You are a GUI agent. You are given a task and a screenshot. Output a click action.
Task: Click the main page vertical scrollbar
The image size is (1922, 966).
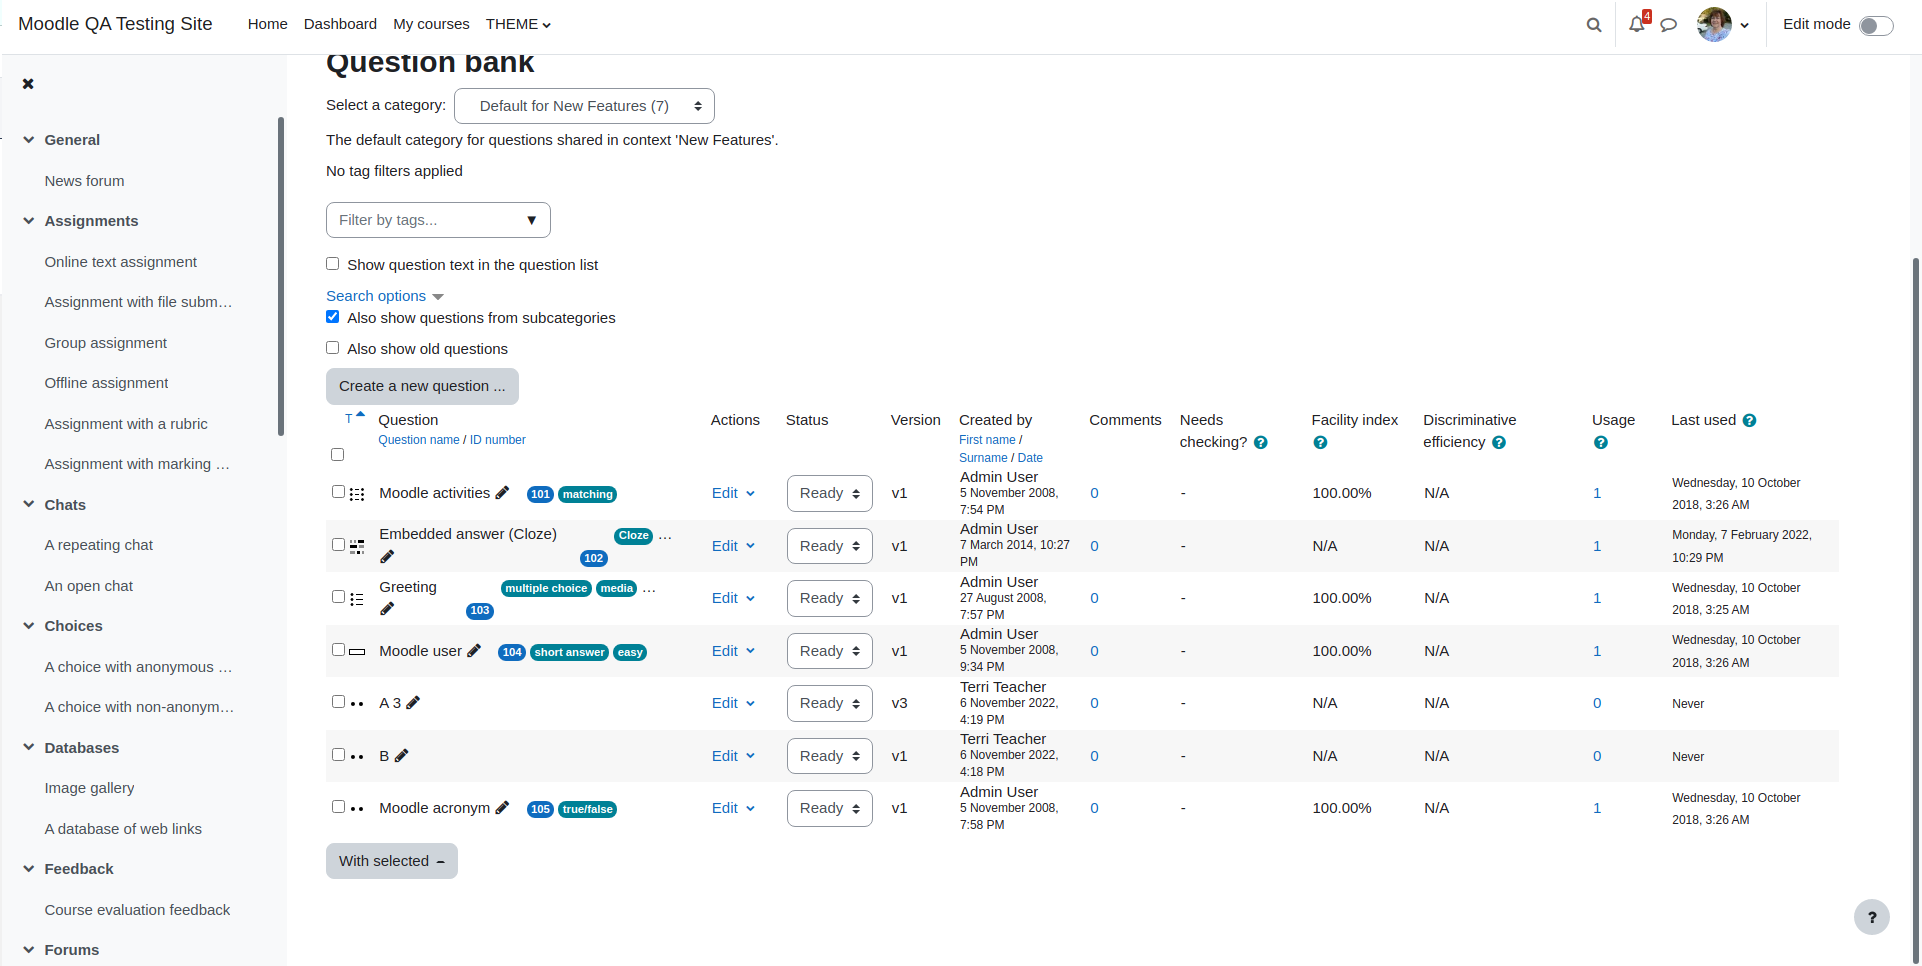pyautogui.click(x=1916, y=611)
